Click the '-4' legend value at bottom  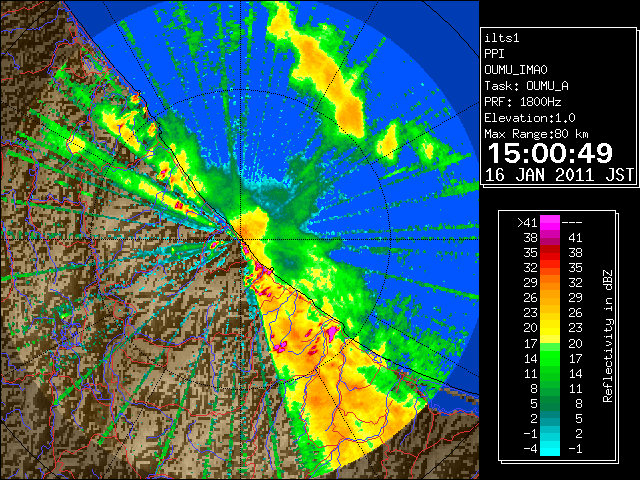coord(530,449)
